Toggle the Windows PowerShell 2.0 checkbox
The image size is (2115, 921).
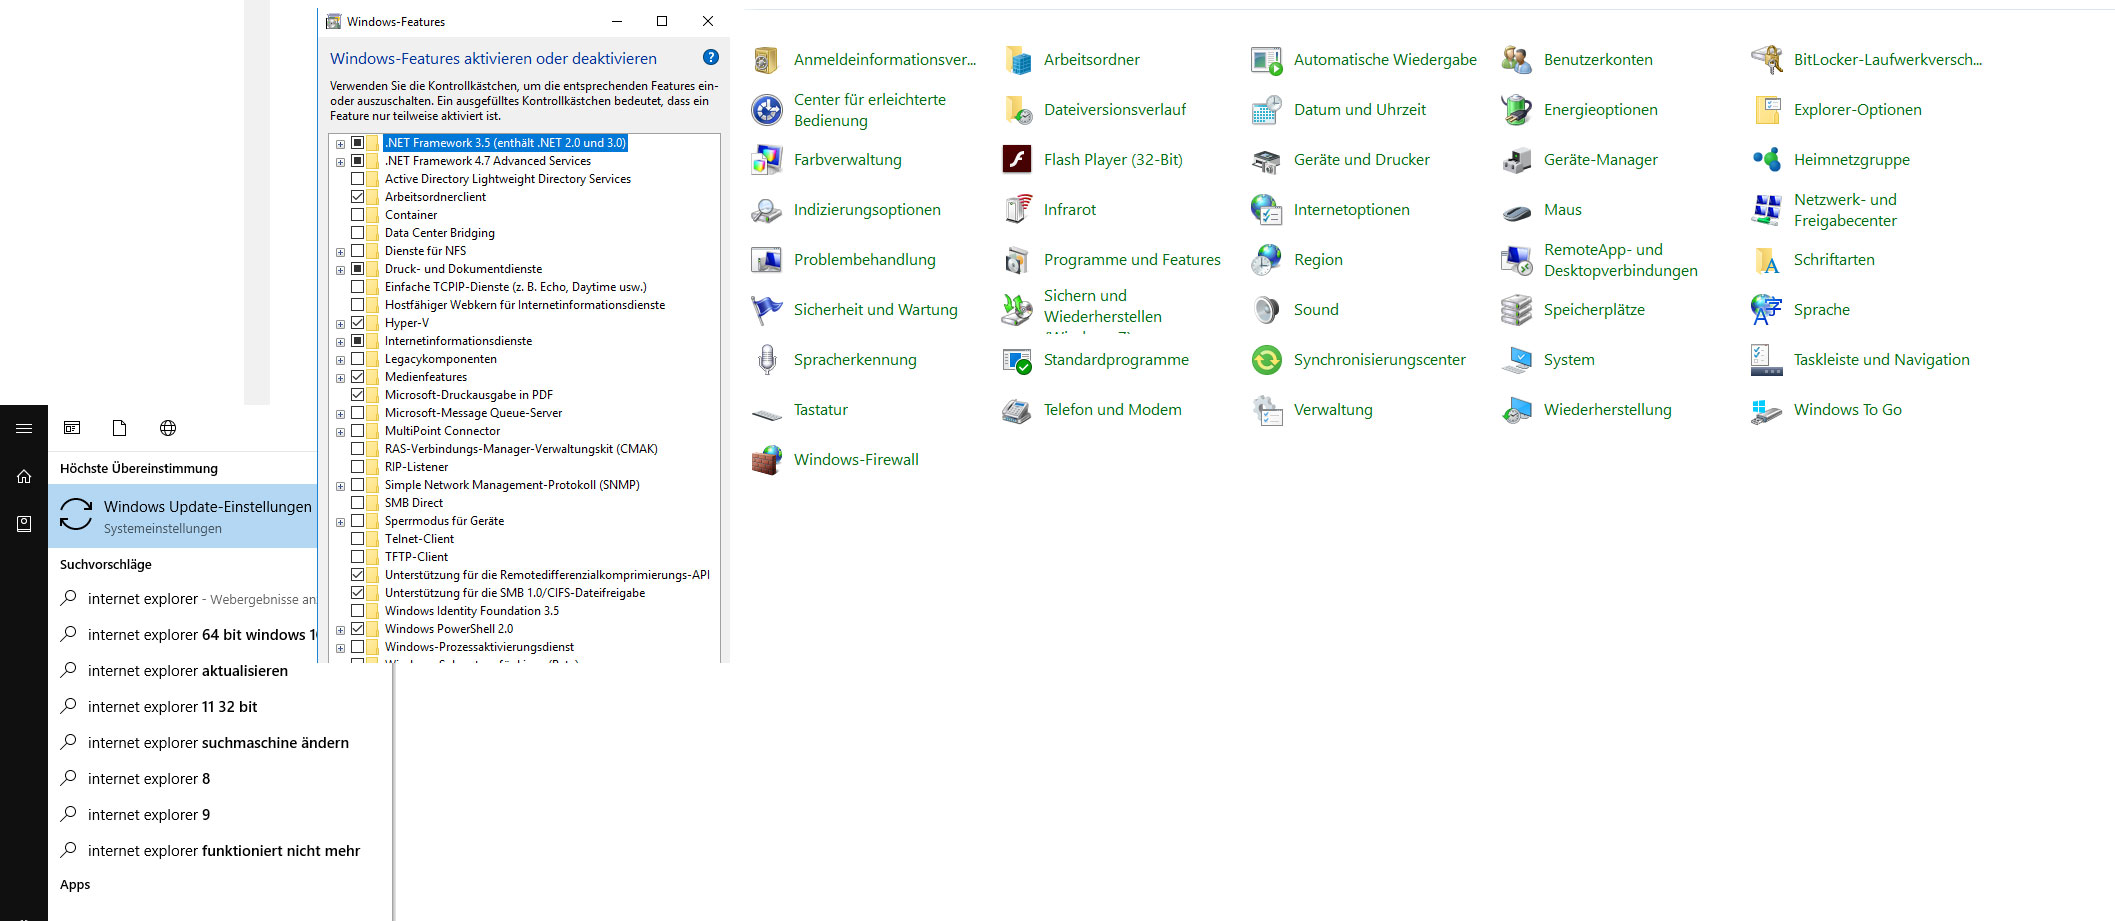tap(357, 628)
